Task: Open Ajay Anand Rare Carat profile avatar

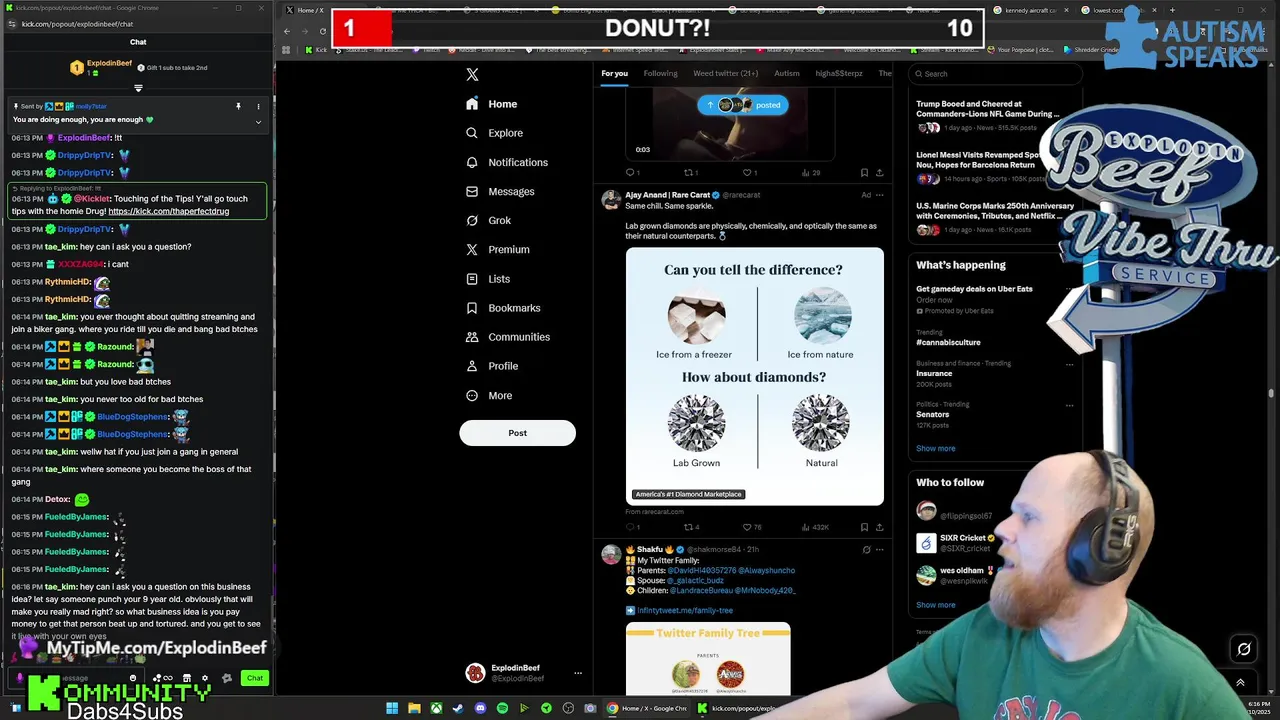Action: pos(610,199)
